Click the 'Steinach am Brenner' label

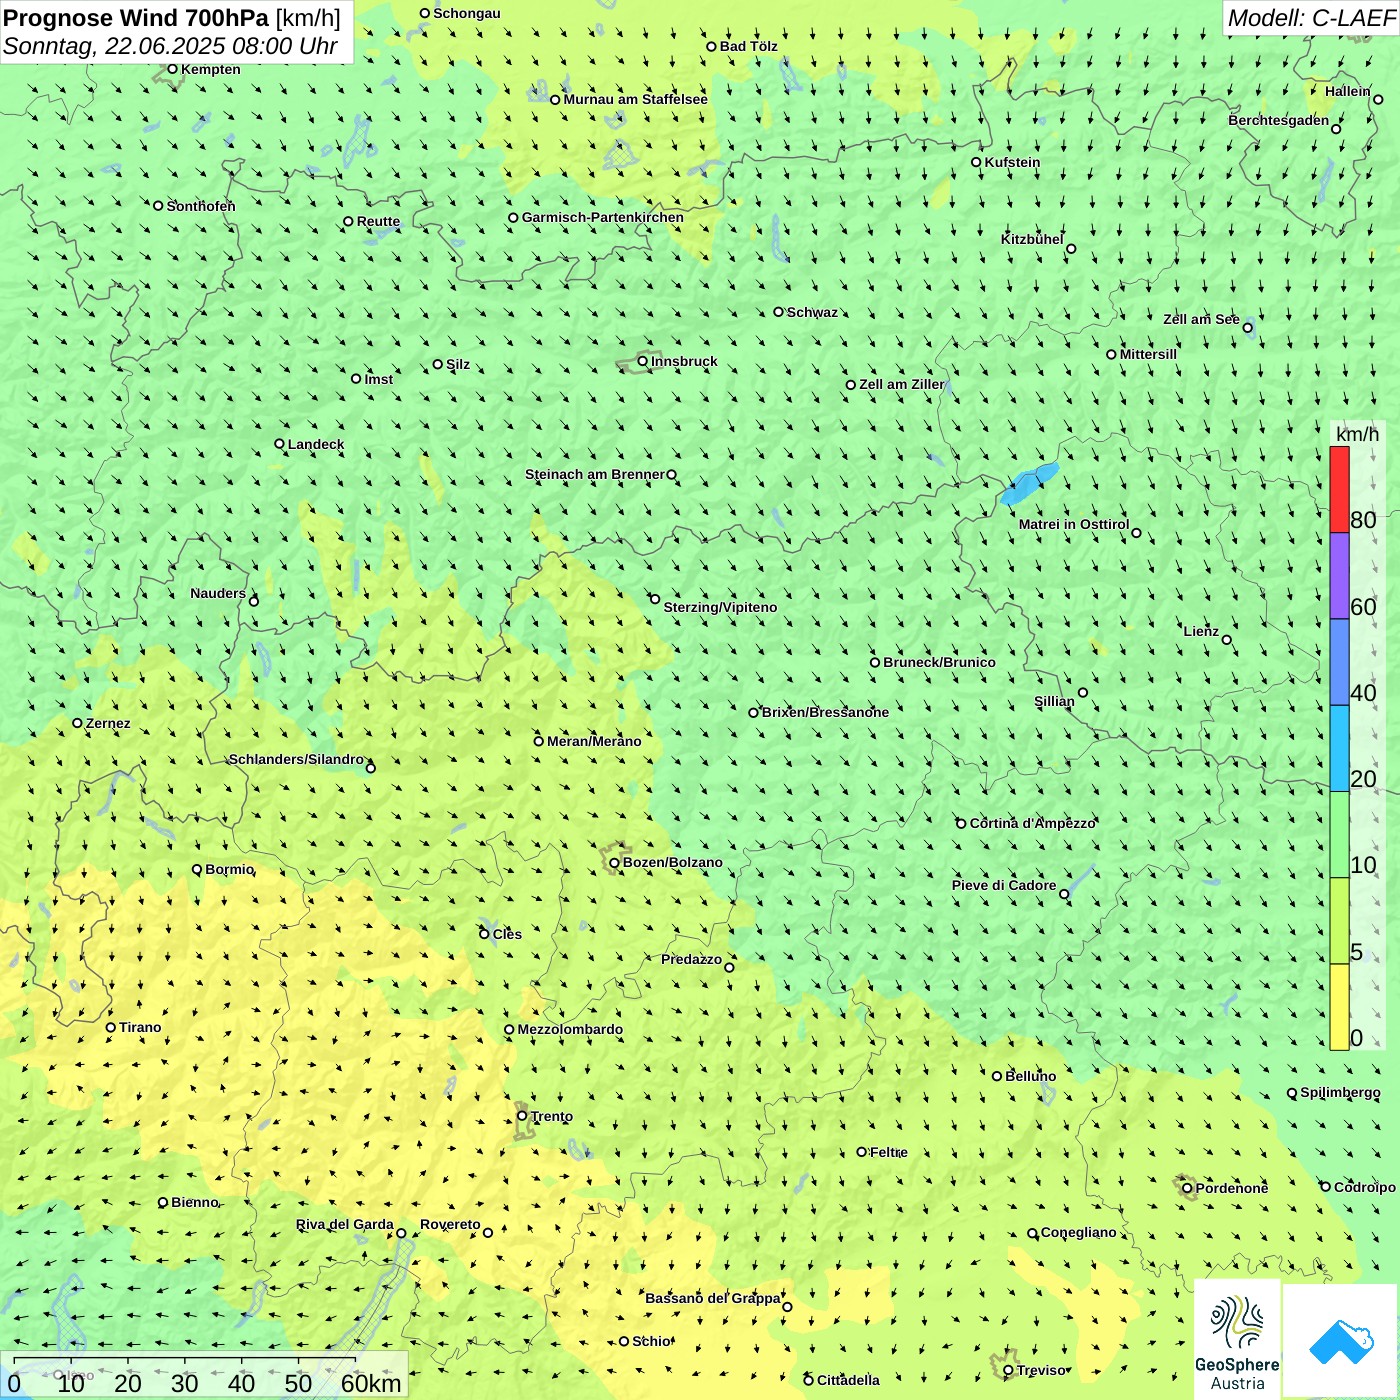595,474
